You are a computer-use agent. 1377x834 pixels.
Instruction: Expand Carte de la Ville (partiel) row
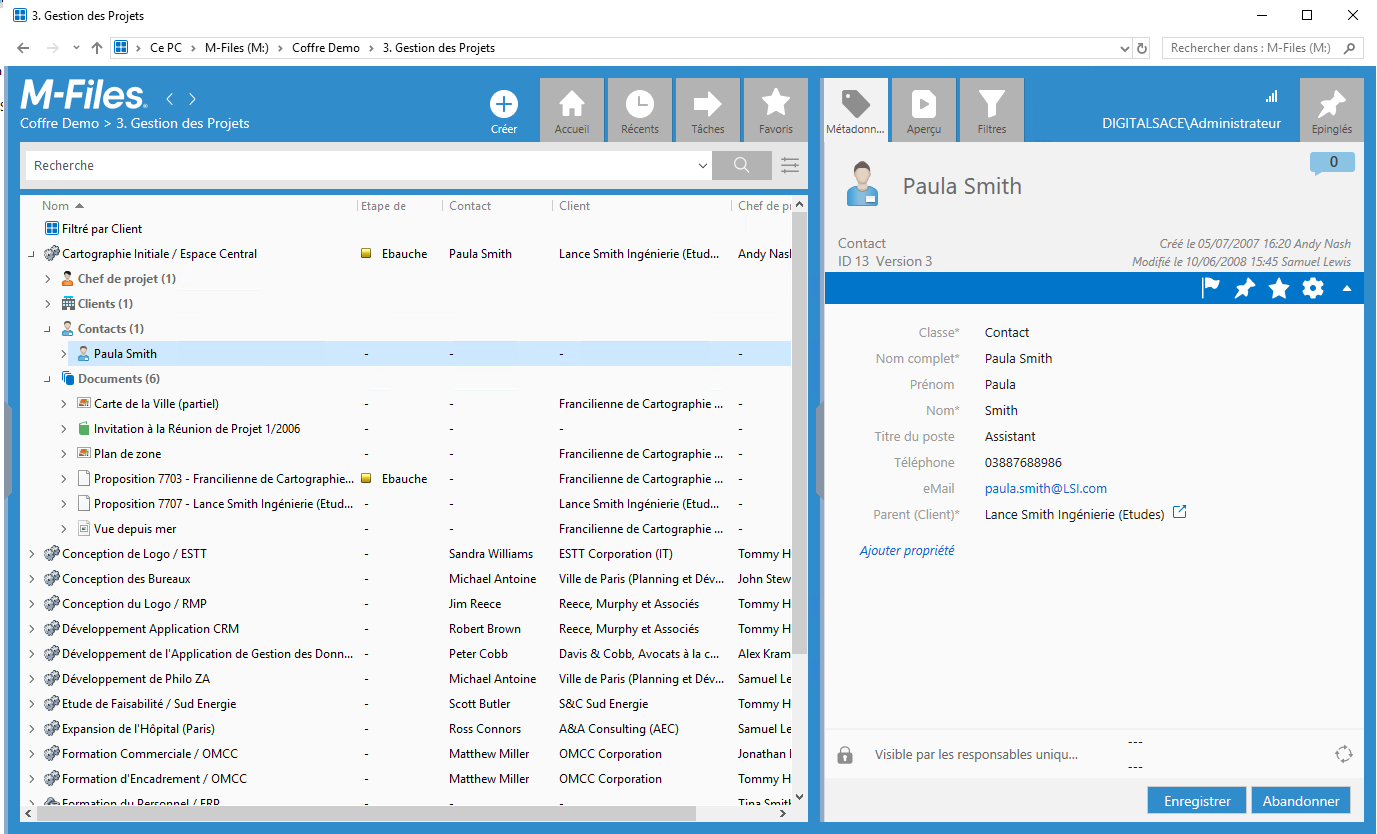click(63, 404)
